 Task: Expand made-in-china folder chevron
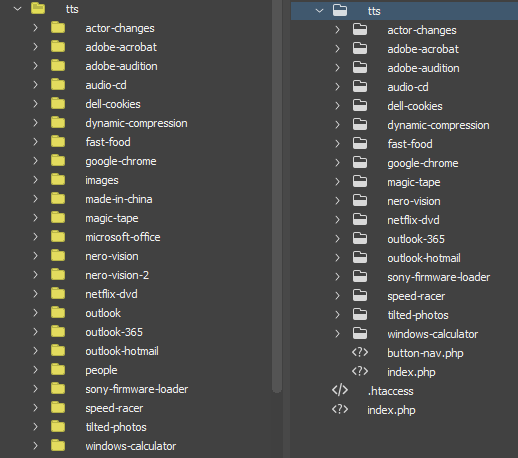coord(35,199)
